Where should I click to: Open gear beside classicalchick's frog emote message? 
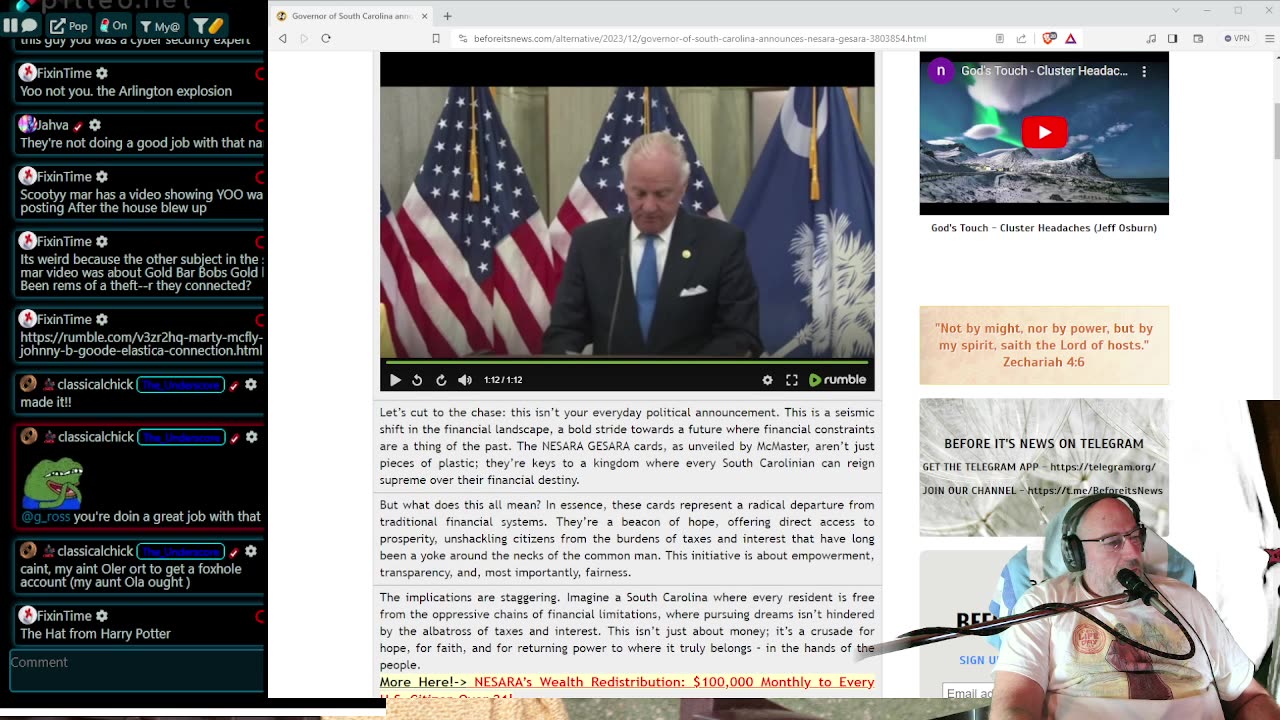point(251,437)
